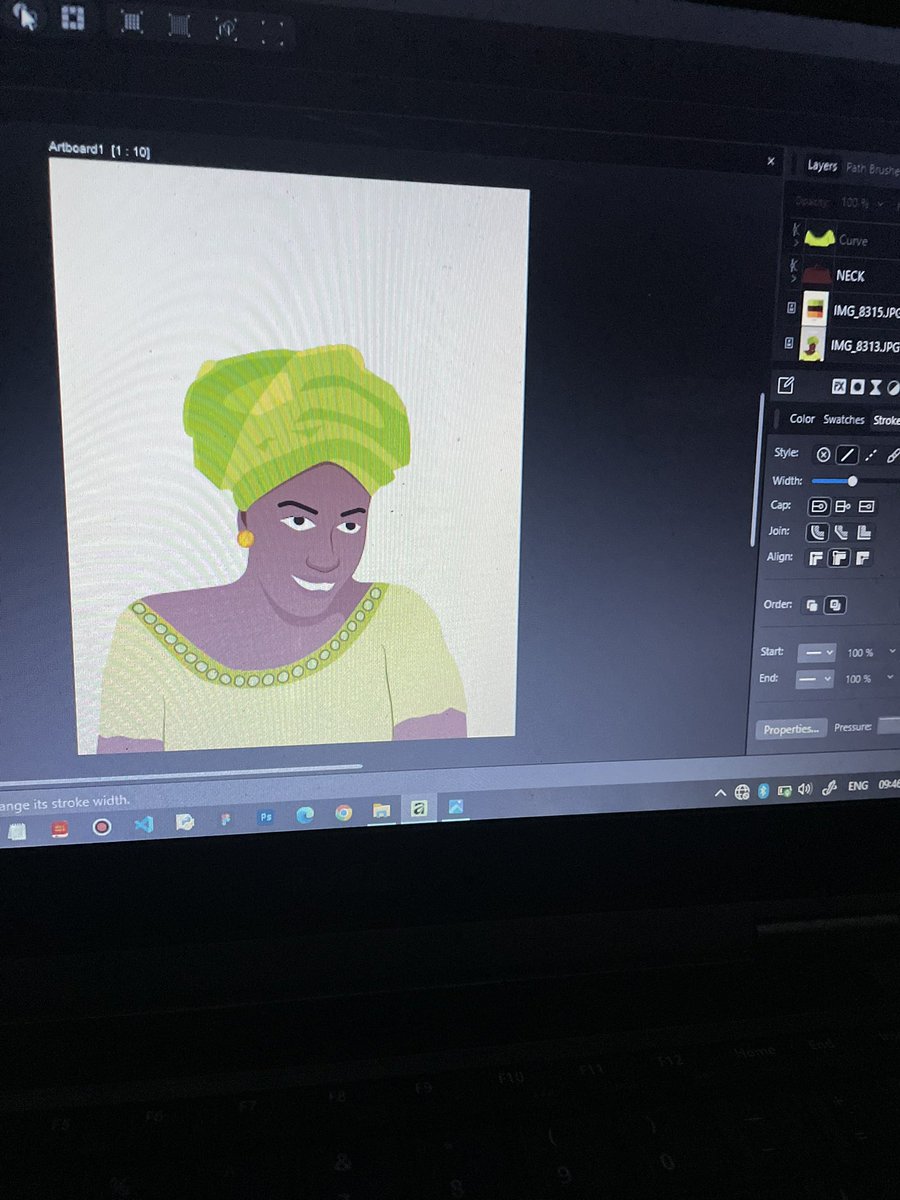The height and width of the screenshot is (1200, 900).
Task: Click the Mask Layer icon below layers
Action: (857, 387)
